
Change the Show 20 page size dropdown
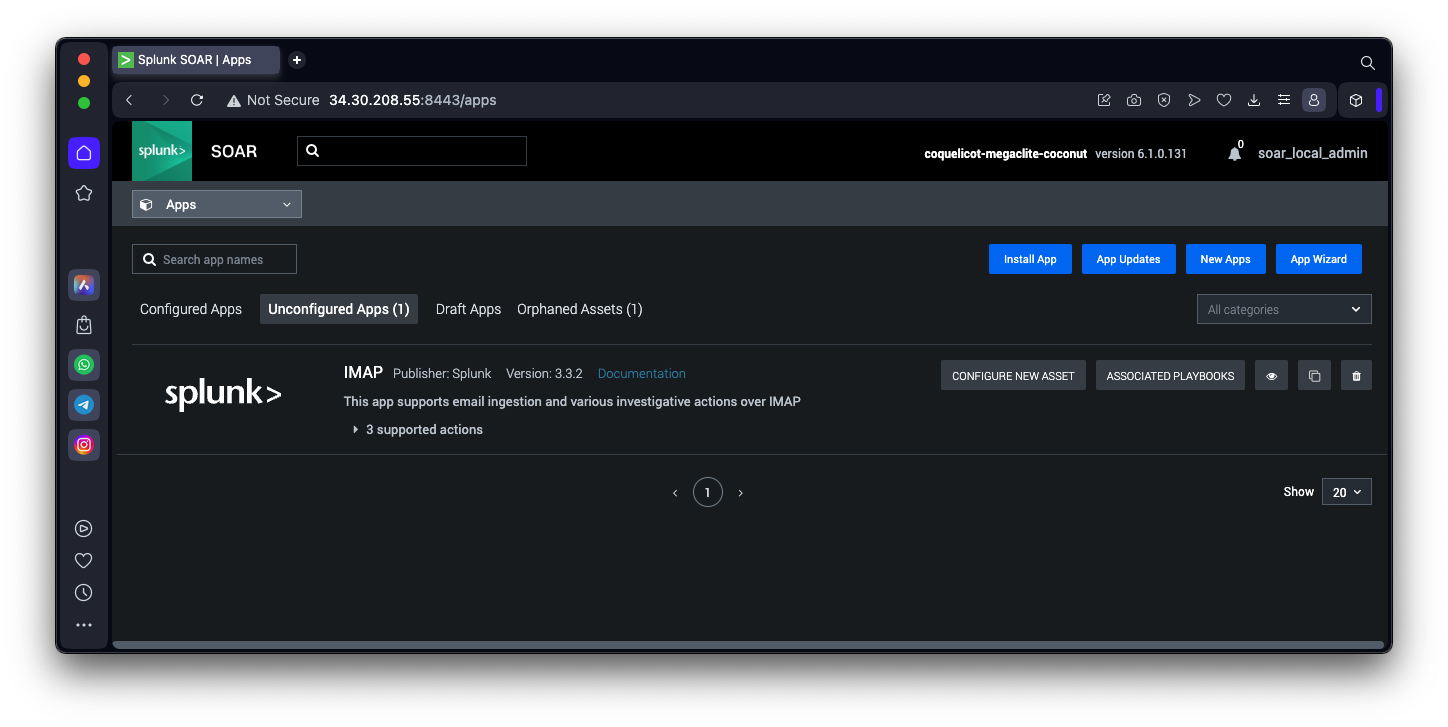point(1346,492)
